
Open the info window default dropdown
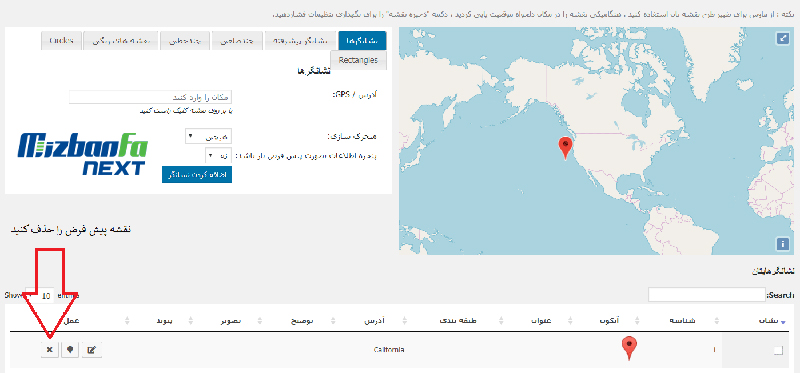point(218,155)
